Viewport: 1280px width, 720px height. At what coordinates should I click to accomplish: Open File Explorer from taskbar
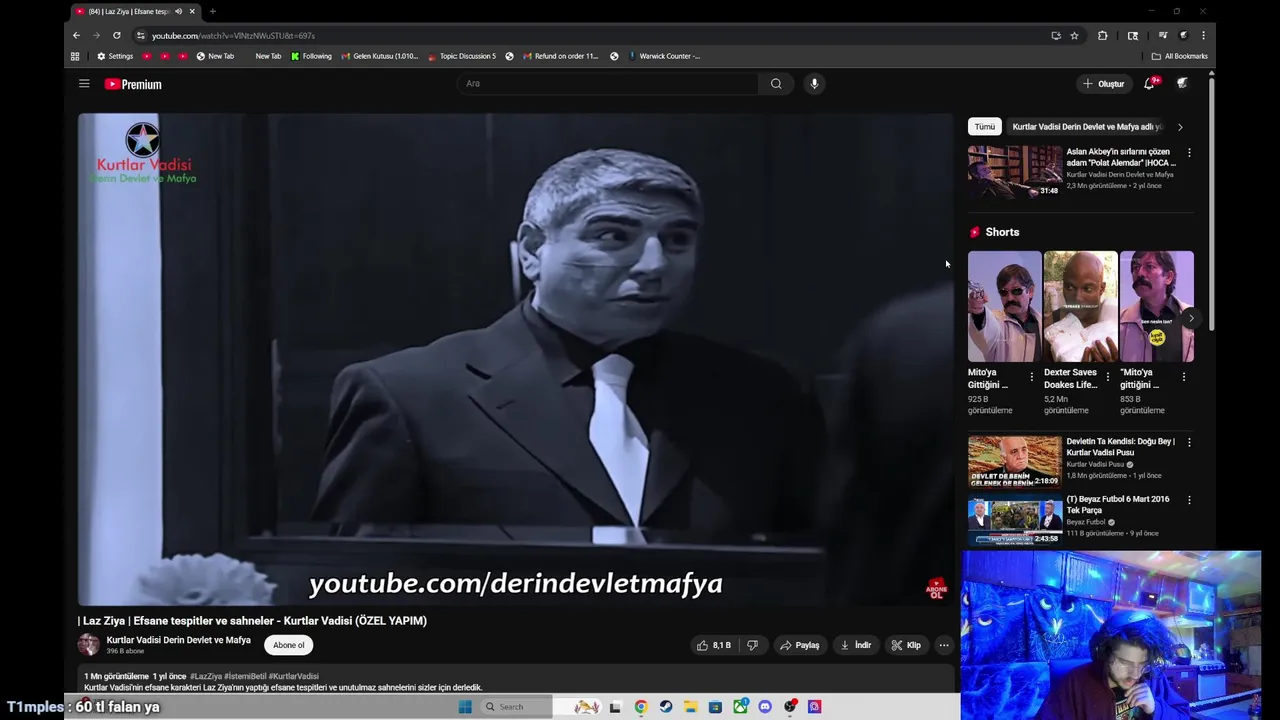pyautogui.click(x=690, y=707)
